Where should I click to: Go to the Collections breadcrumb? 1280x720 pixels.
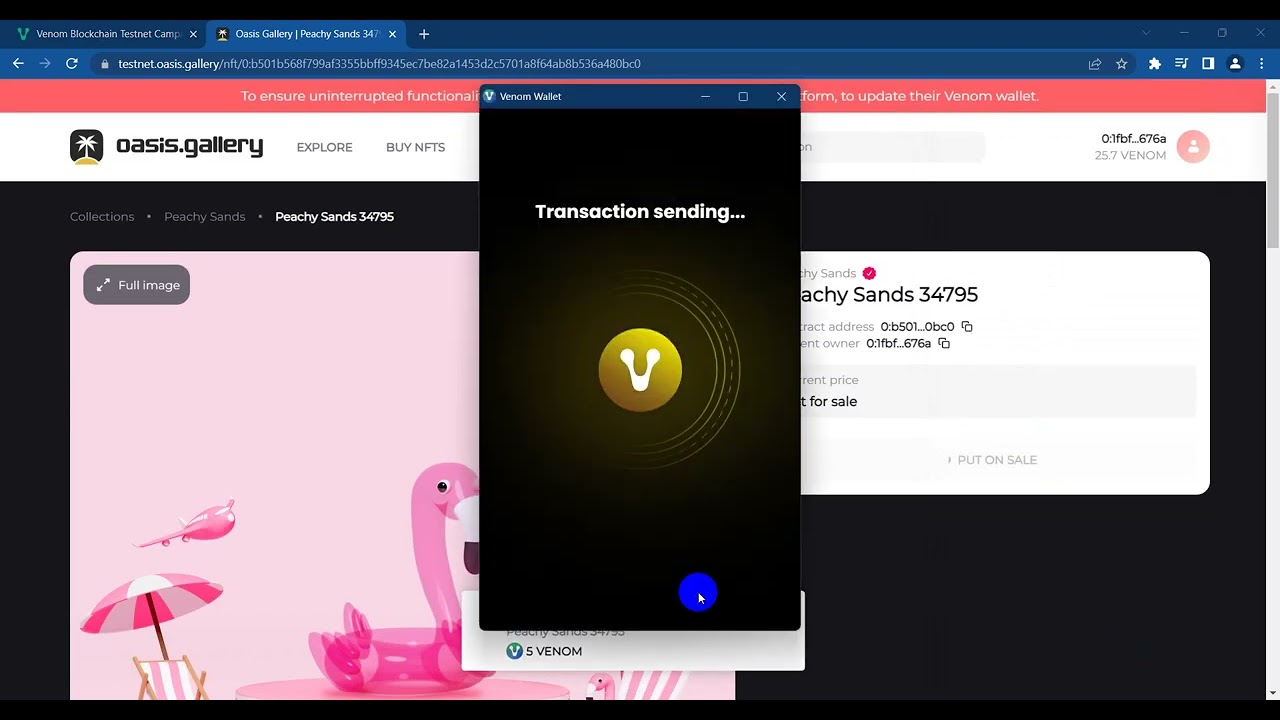(102, 216)
